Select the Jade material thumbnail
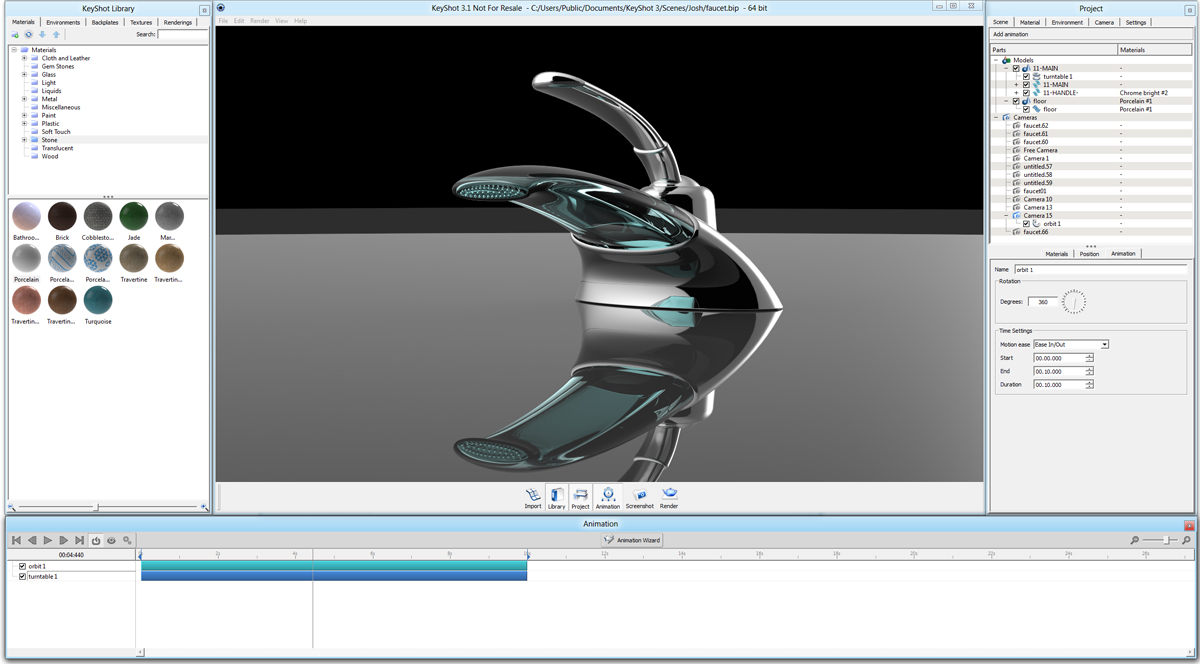Viewport: 1200px width, 664px height. 133,216
